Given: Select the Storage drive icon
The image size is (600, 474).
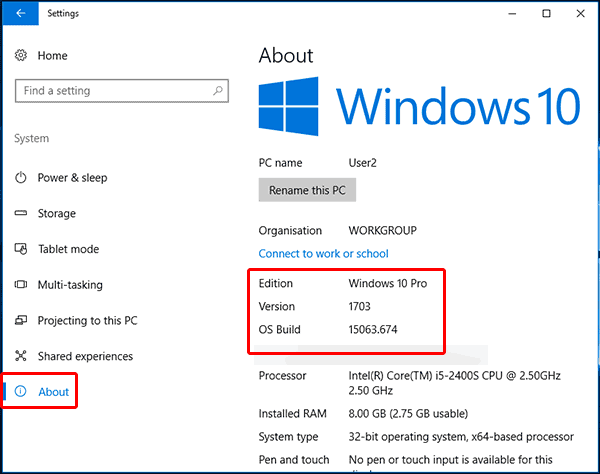Looking at the screenshot, I should 21,213.
